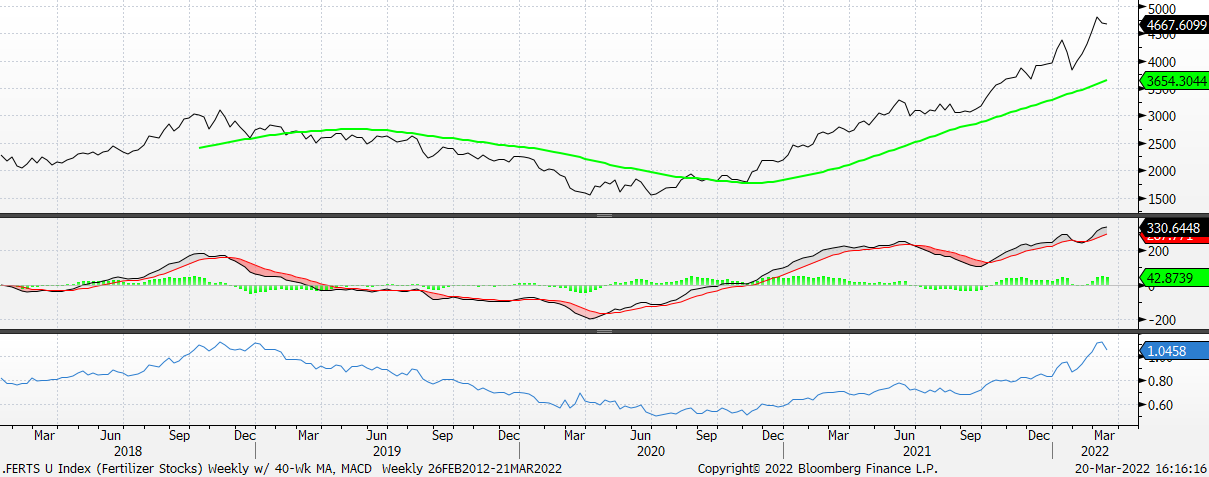This screenshot has width=1209, height=477.
Task: Click the 2020 year label on time axis
Action: pyautogui.click(x=651, y=451)
